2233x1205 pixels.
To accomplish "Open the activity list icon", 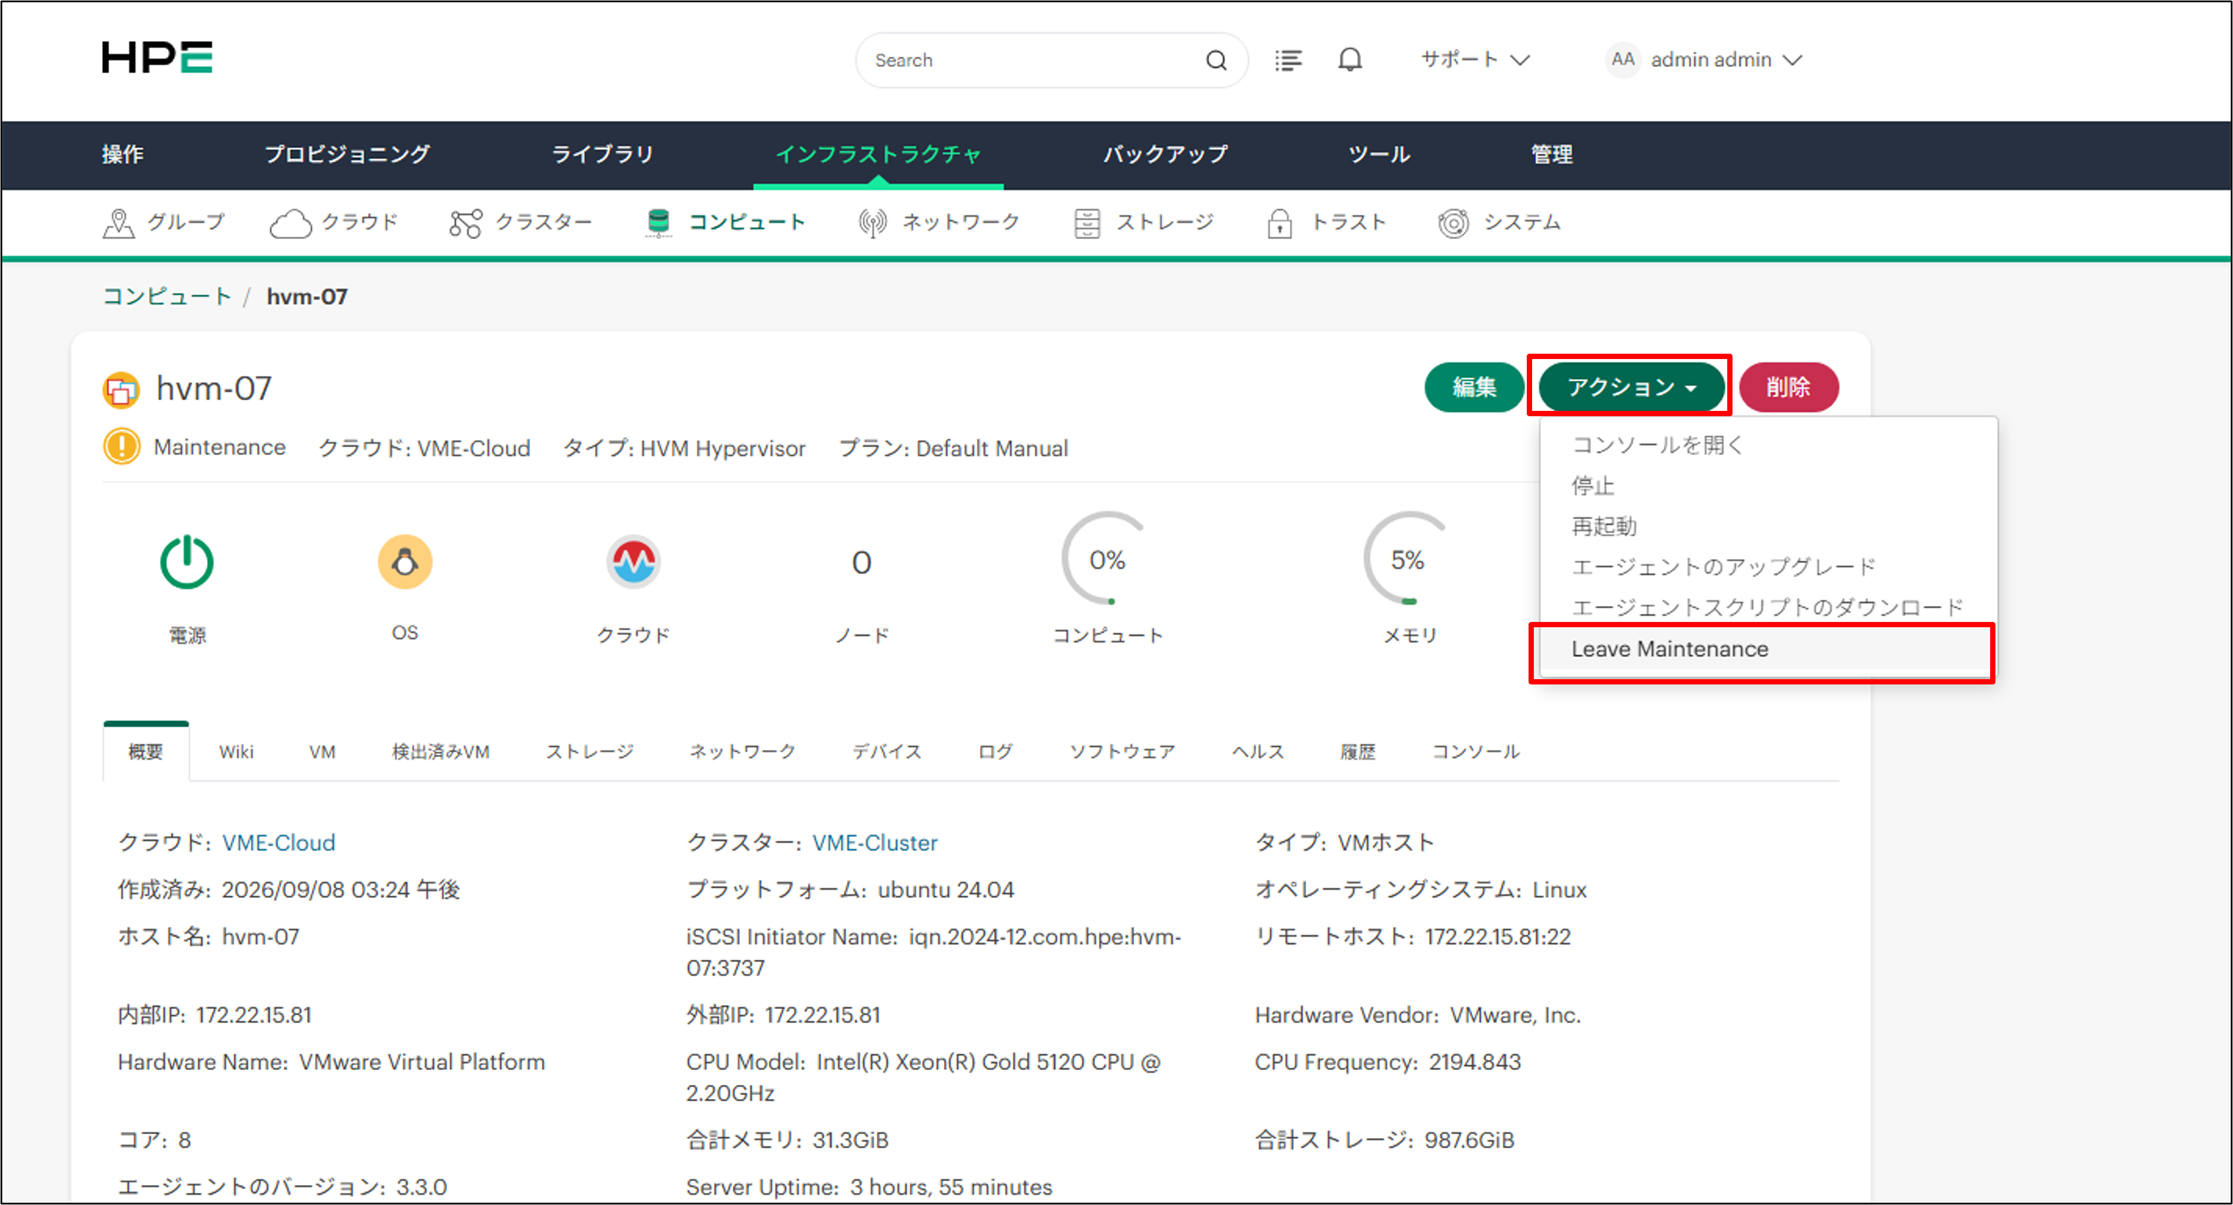I will pos(1288,60).
